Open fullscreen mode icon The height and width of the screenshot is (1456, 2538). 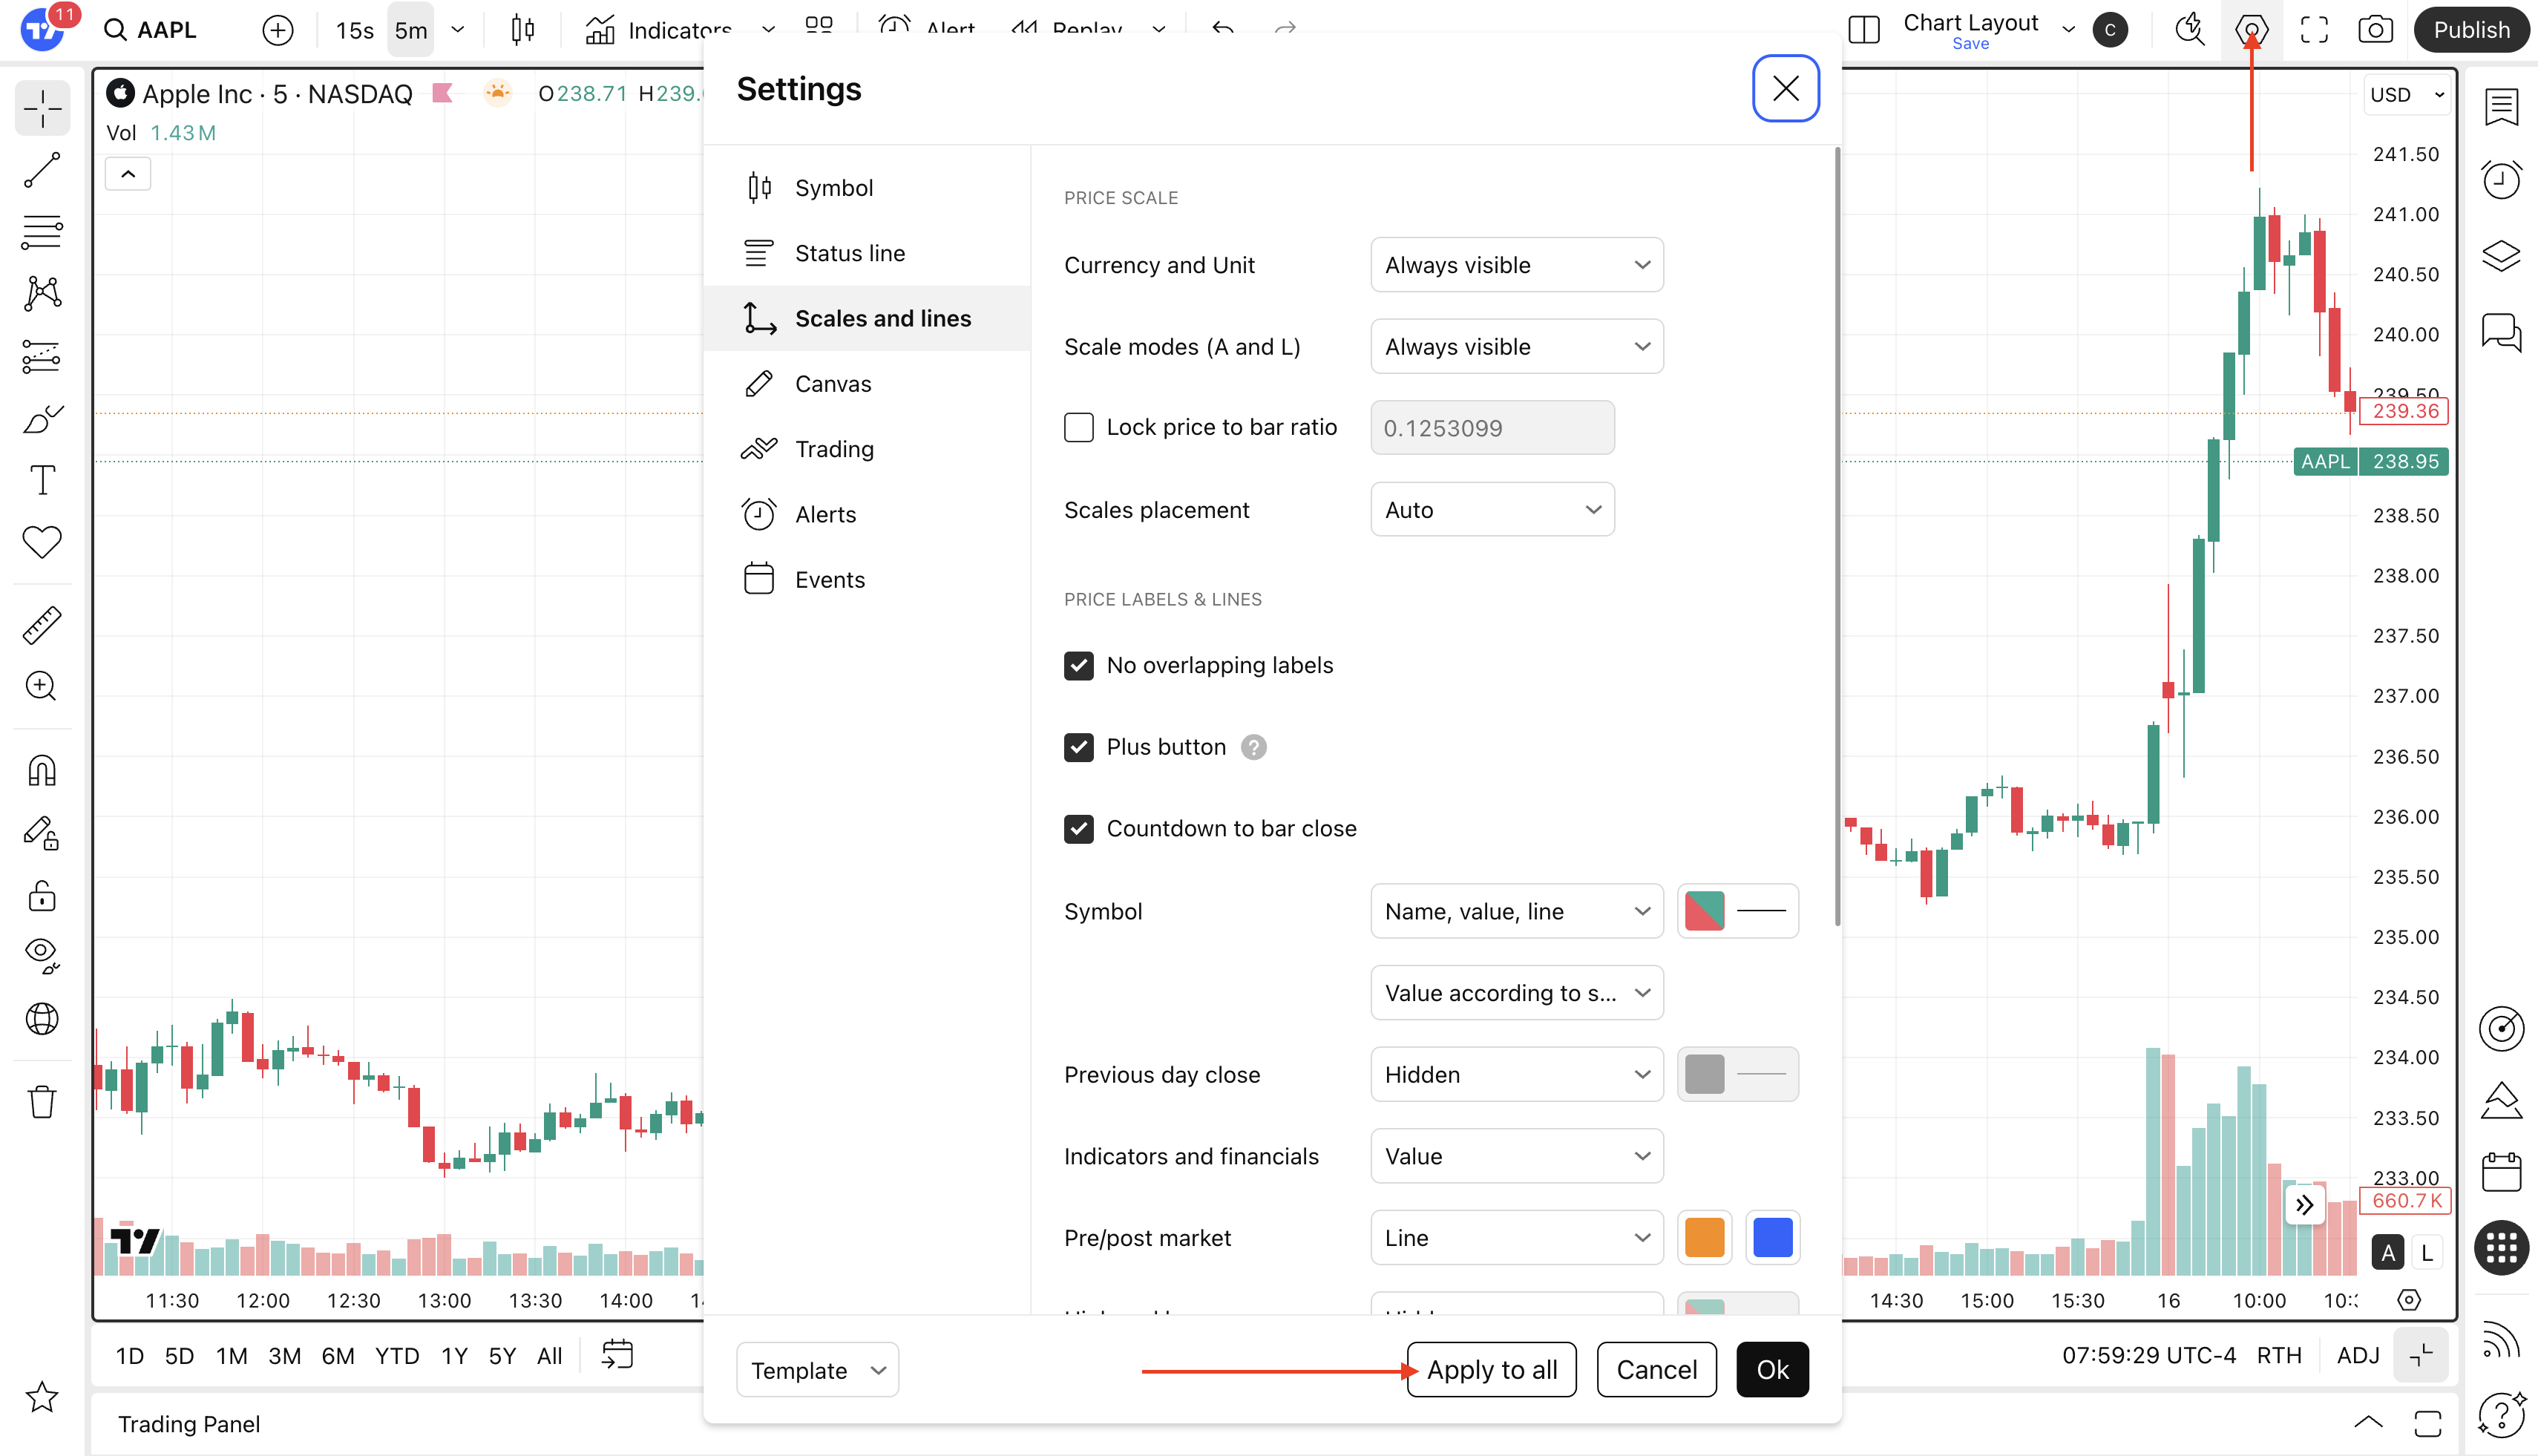point(2314,30)
